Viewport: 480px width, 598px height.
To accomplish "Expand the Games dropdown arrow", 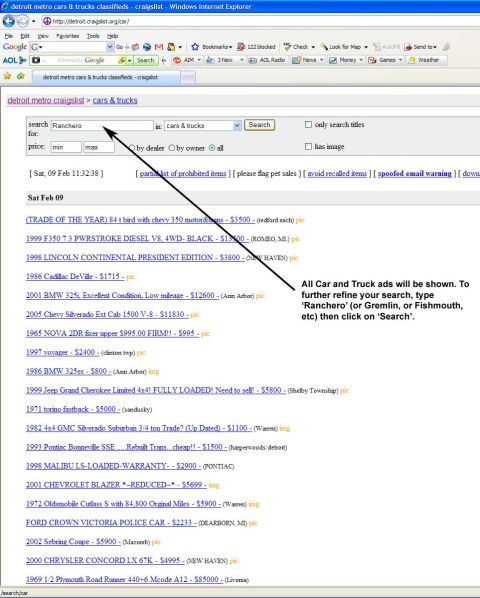I will tap(400, 60).
